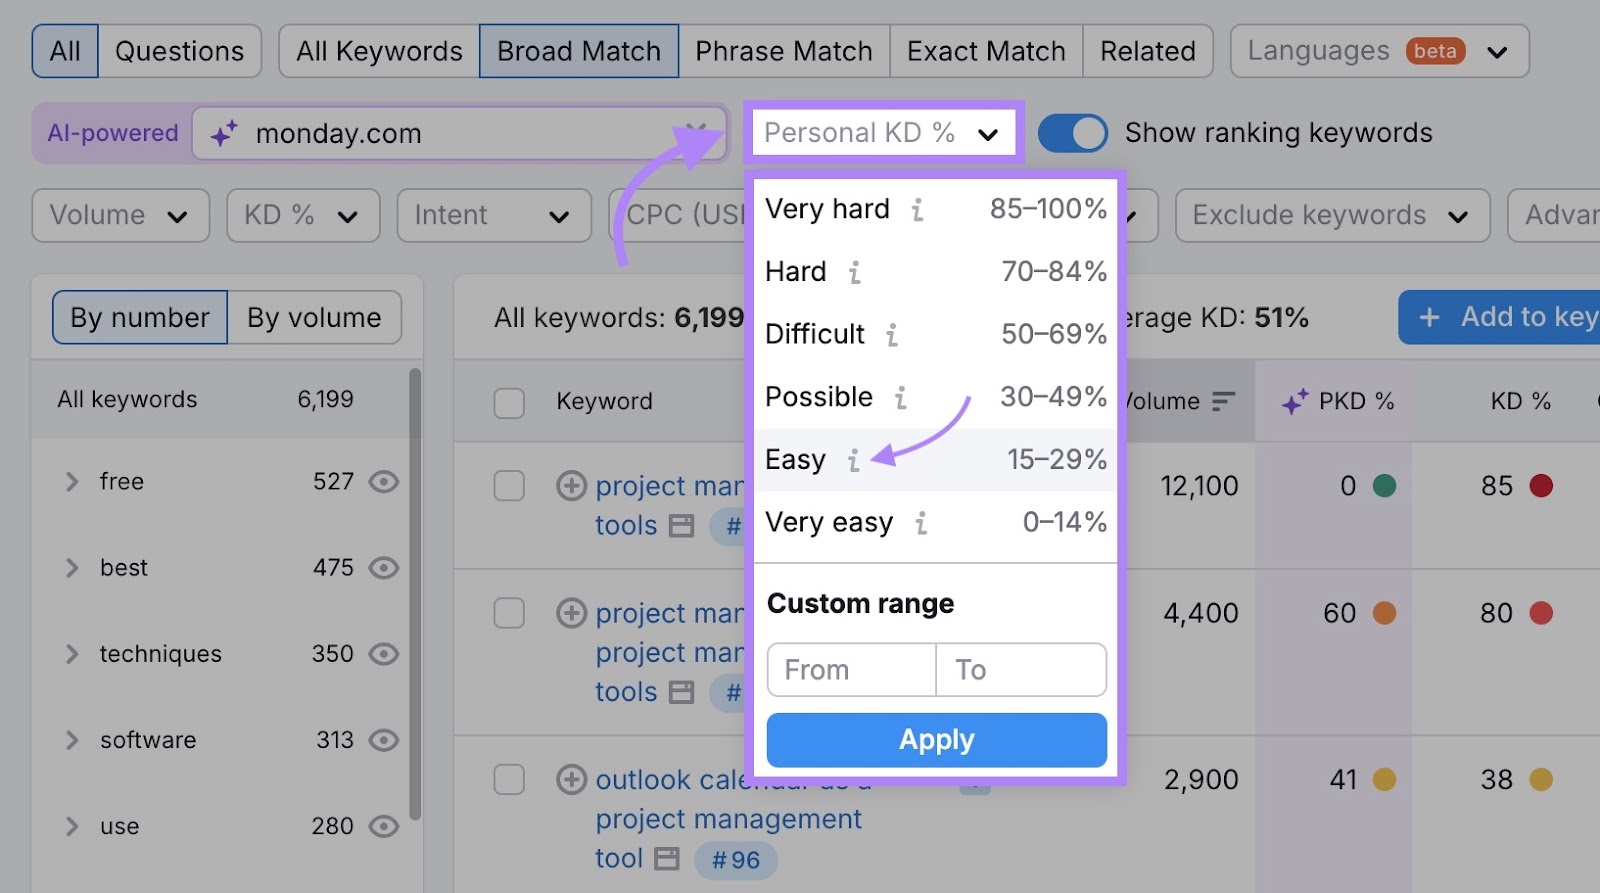Screen dimensions: 1600x893
Task: Expand the best keyword group in the sidebar
Action: (71, 567)
